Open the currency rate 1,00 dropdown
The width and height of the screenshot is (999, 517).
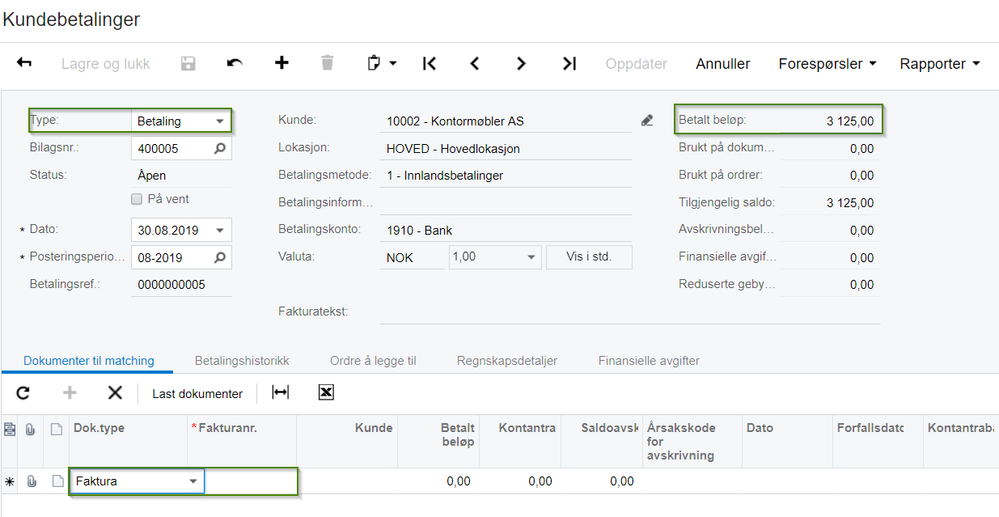(530, 258)
